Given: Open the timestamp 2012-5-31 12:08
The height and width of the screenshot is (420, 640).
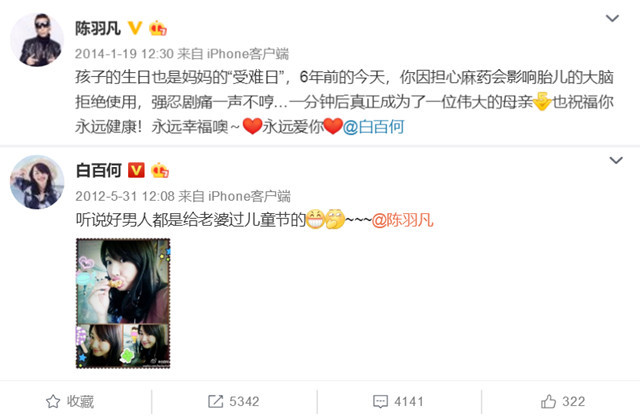Looking at the screenshot, I should click(x=125, y=196).
